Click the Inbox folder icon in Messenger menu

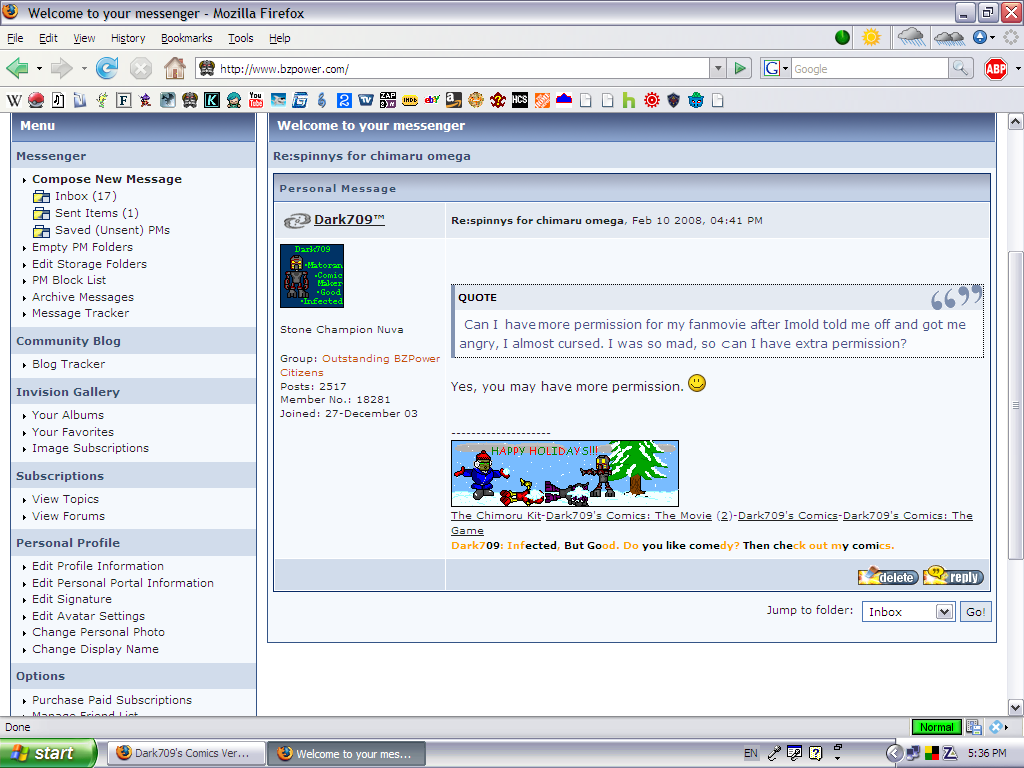[41, 195]
